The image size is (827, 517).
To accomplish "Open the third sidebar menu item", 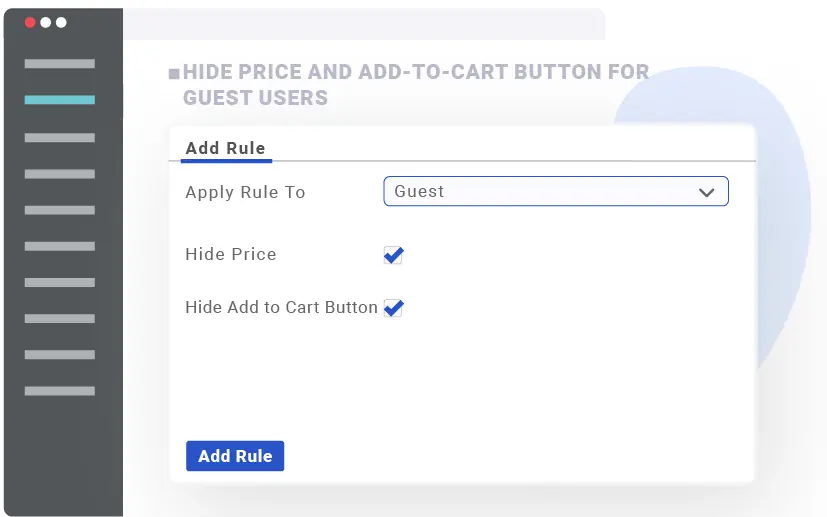I will (60, 137).
